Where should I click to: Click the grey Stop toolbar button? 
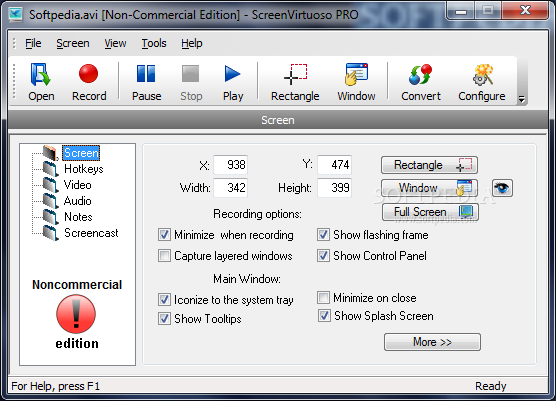click(191, 82)
